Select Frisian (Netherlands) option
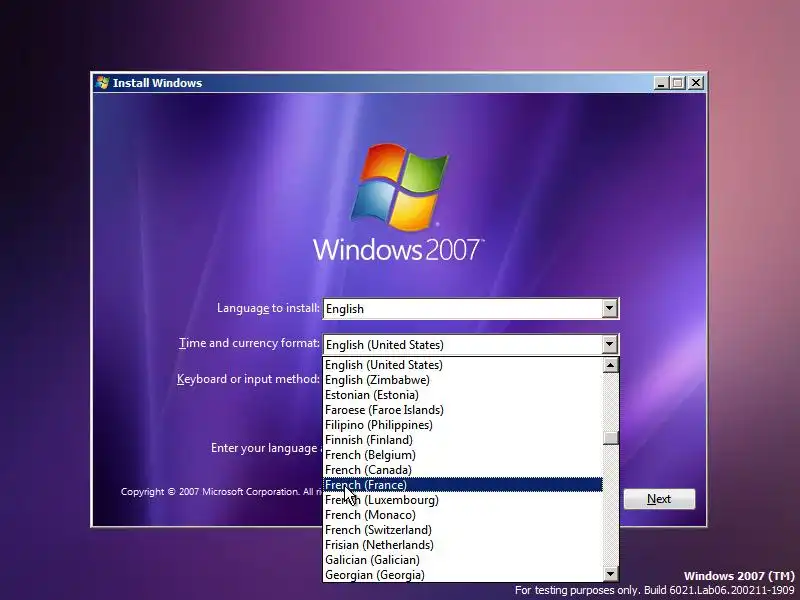The height and width of the screenshot is (600, 800). point(463,545)
